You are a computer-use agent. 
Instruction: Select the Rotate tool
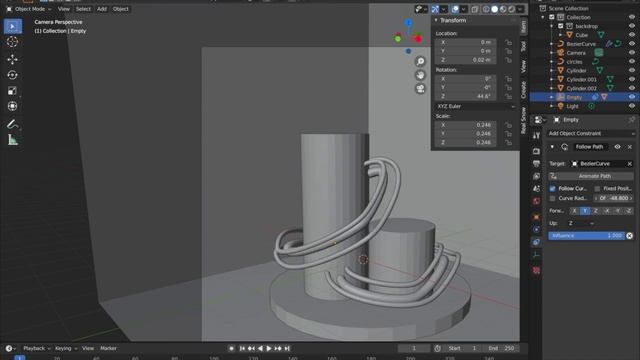[x=13, y=75]
